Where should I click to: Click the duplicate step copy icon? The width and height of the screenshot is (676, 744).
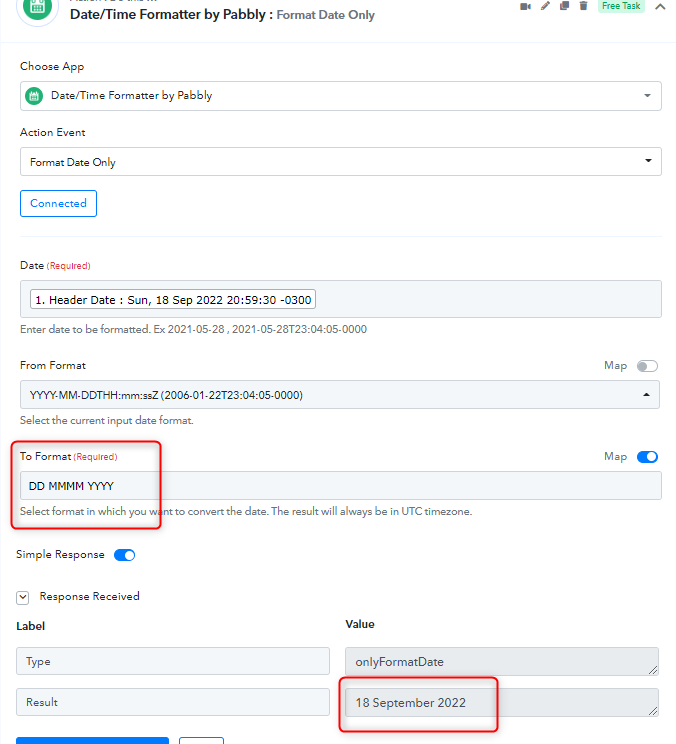(x=564, y=6)
